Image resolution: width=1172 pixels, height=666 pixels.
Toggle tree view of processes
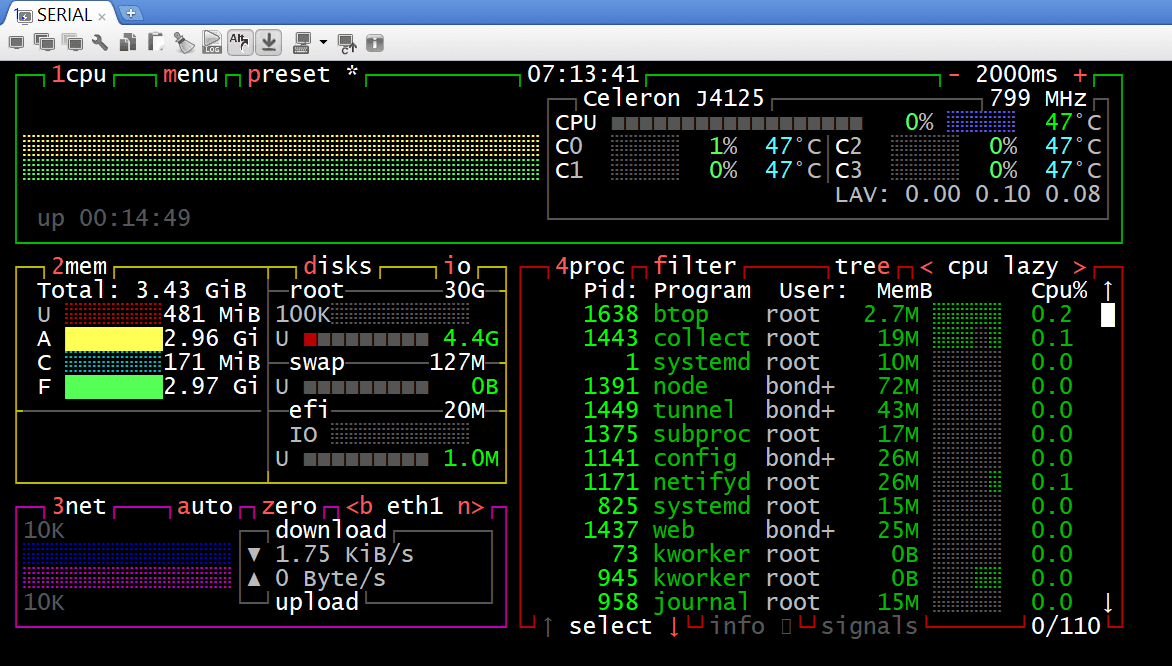[x=862, y=266]
